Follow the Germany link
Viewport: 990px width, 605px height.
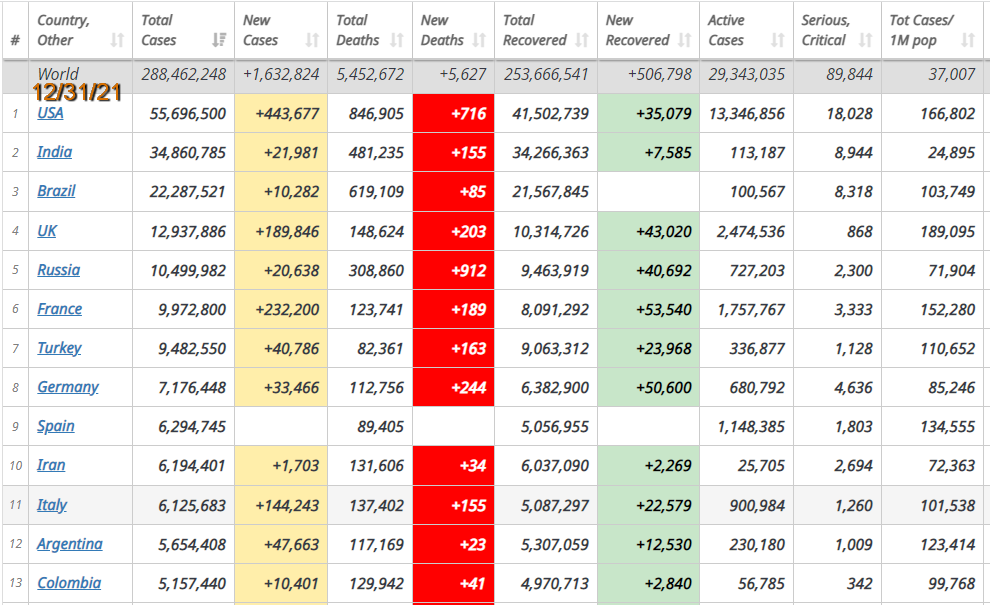click(68, 388)
